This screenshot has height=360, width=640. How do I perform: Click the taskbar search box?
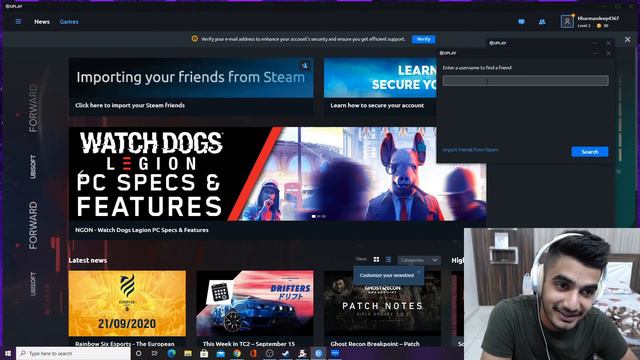pyautogui.click(x=73, y=353)
